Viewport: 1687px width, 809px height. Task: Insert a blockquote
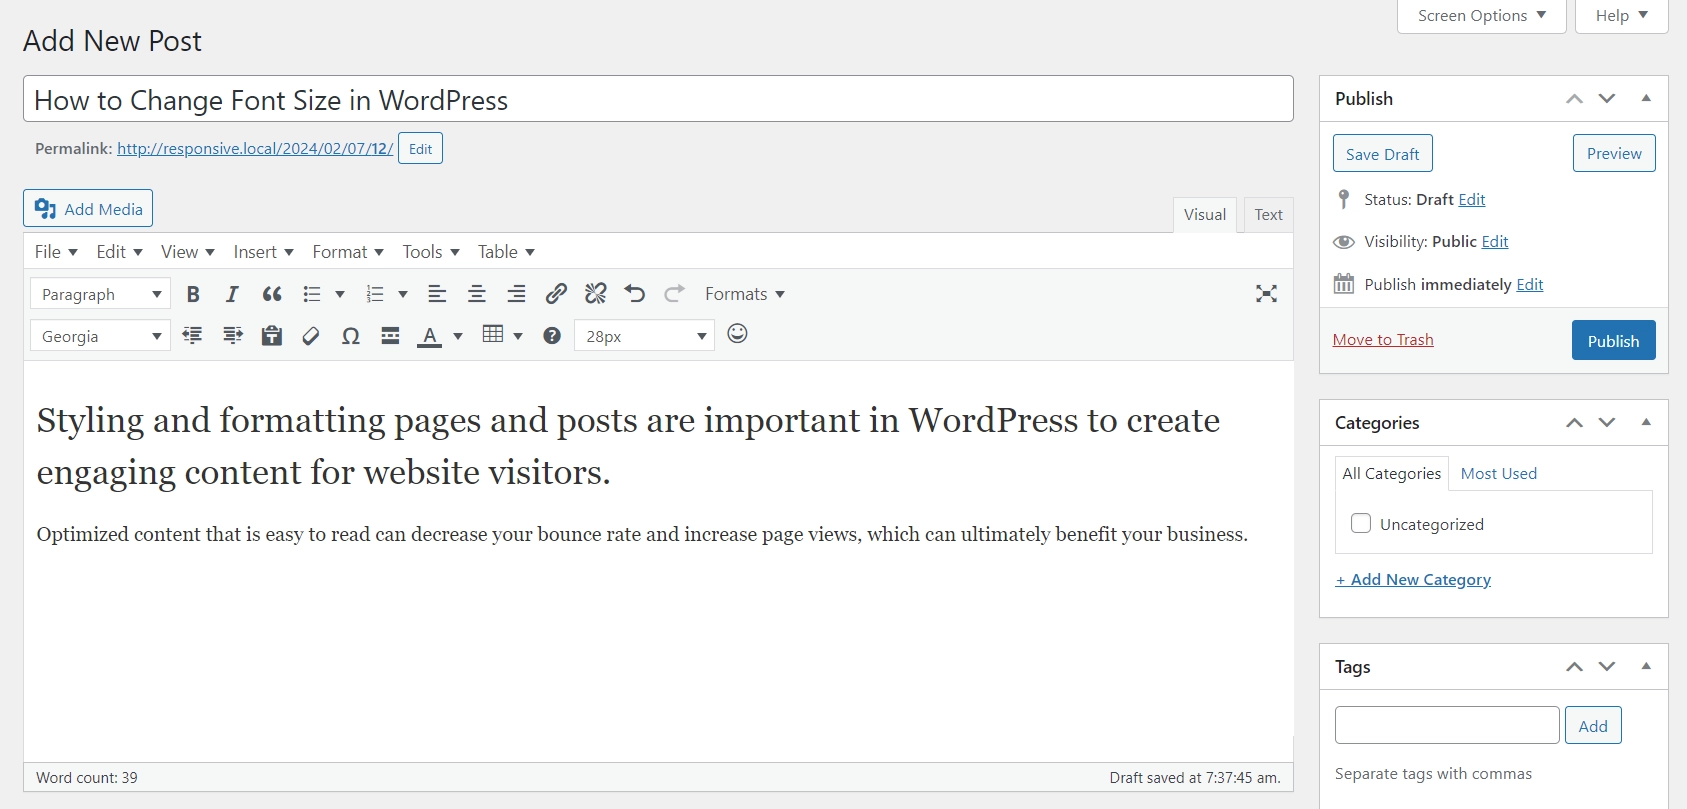(x=272, y=294)
